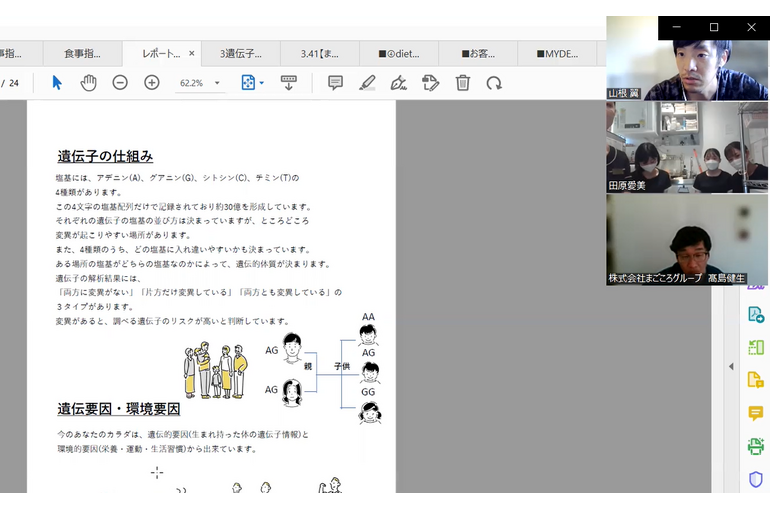
Task: Click the scrolling mode keyboard icon
Action: pos(288,82)
